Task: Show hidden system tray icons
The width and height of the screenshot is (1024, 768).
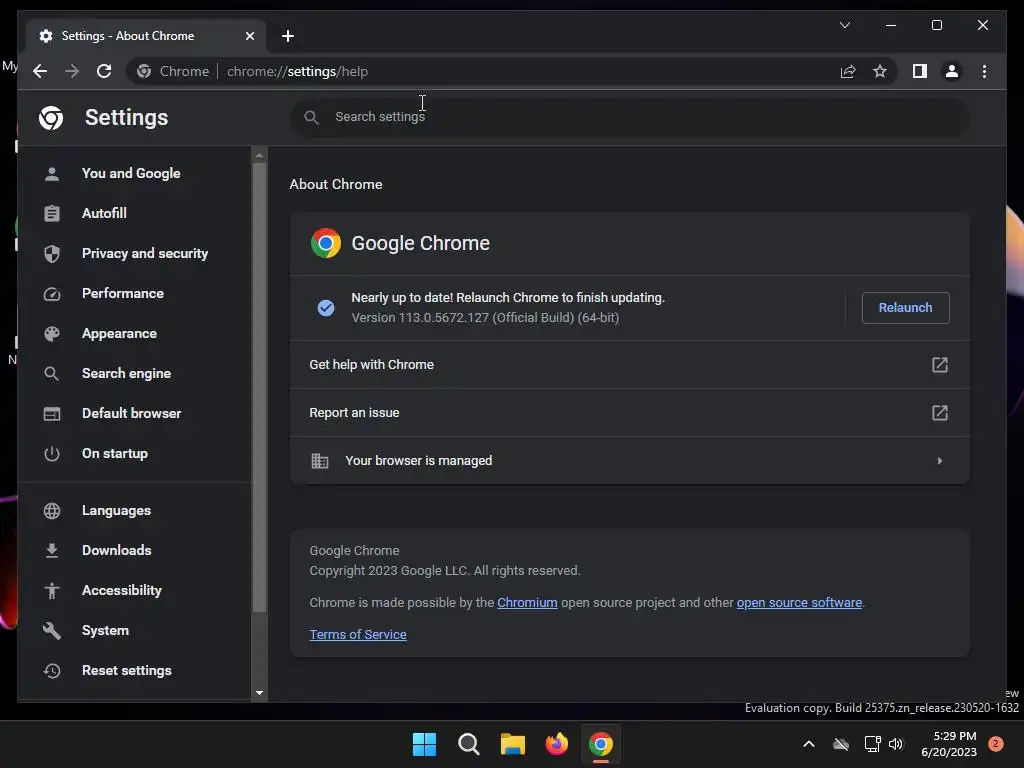Action: (x=808, y=744)
